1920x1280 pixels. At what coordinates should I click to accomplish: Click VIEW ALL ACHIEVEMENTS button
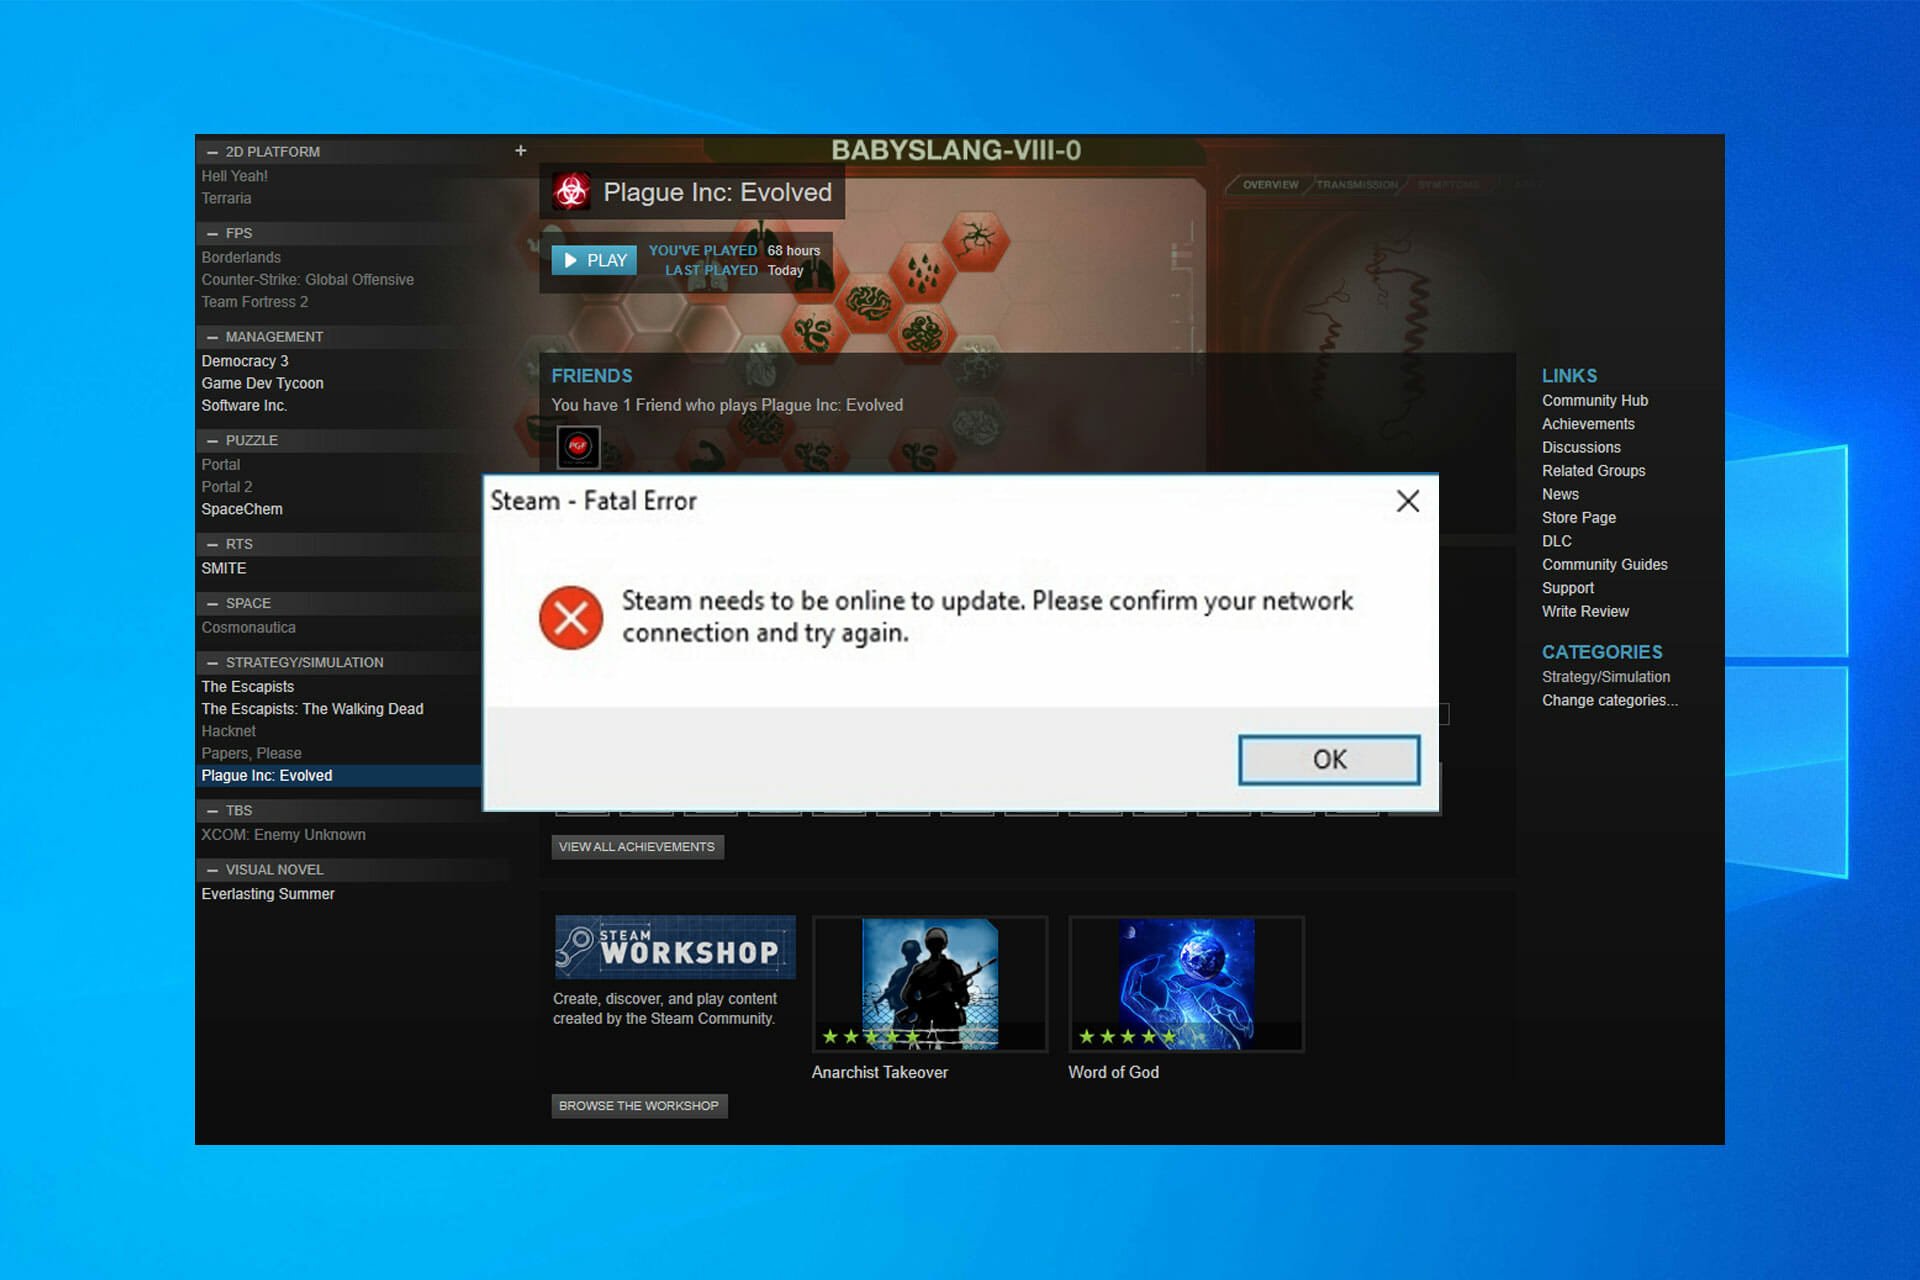pyautogui.click(x=637, y=847)
